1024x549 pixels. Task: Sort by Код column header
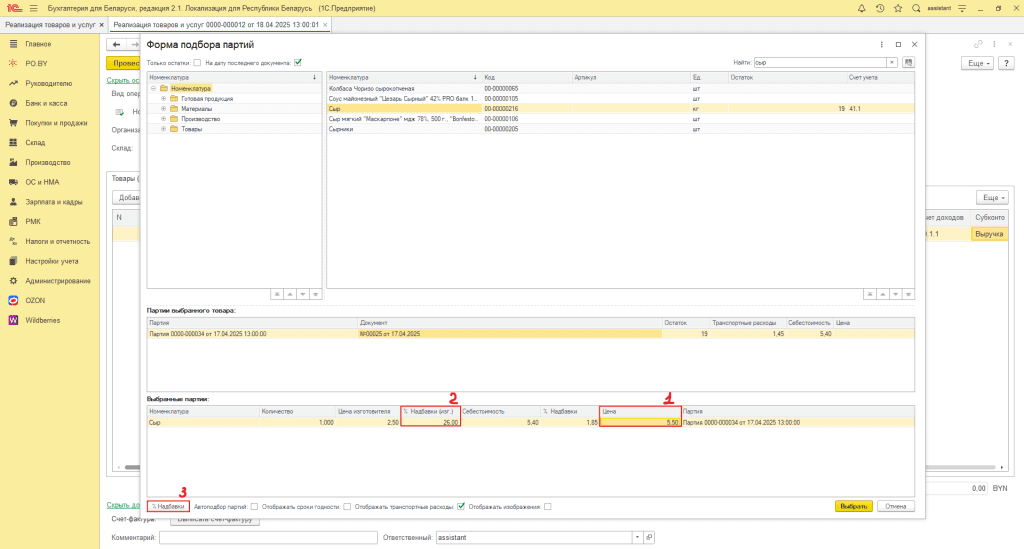[x=527, y=78]
